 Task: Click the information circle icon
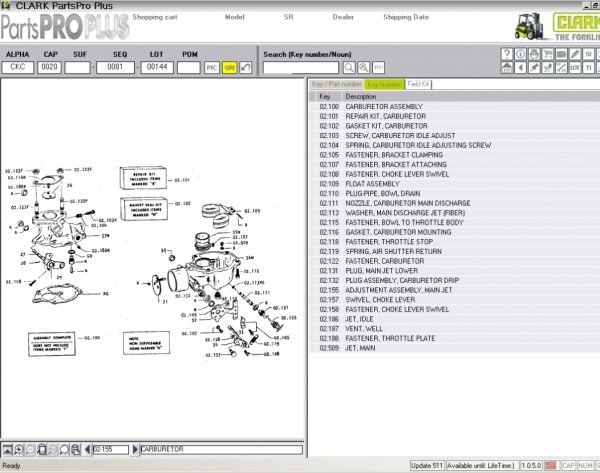(x=520, y=54)
